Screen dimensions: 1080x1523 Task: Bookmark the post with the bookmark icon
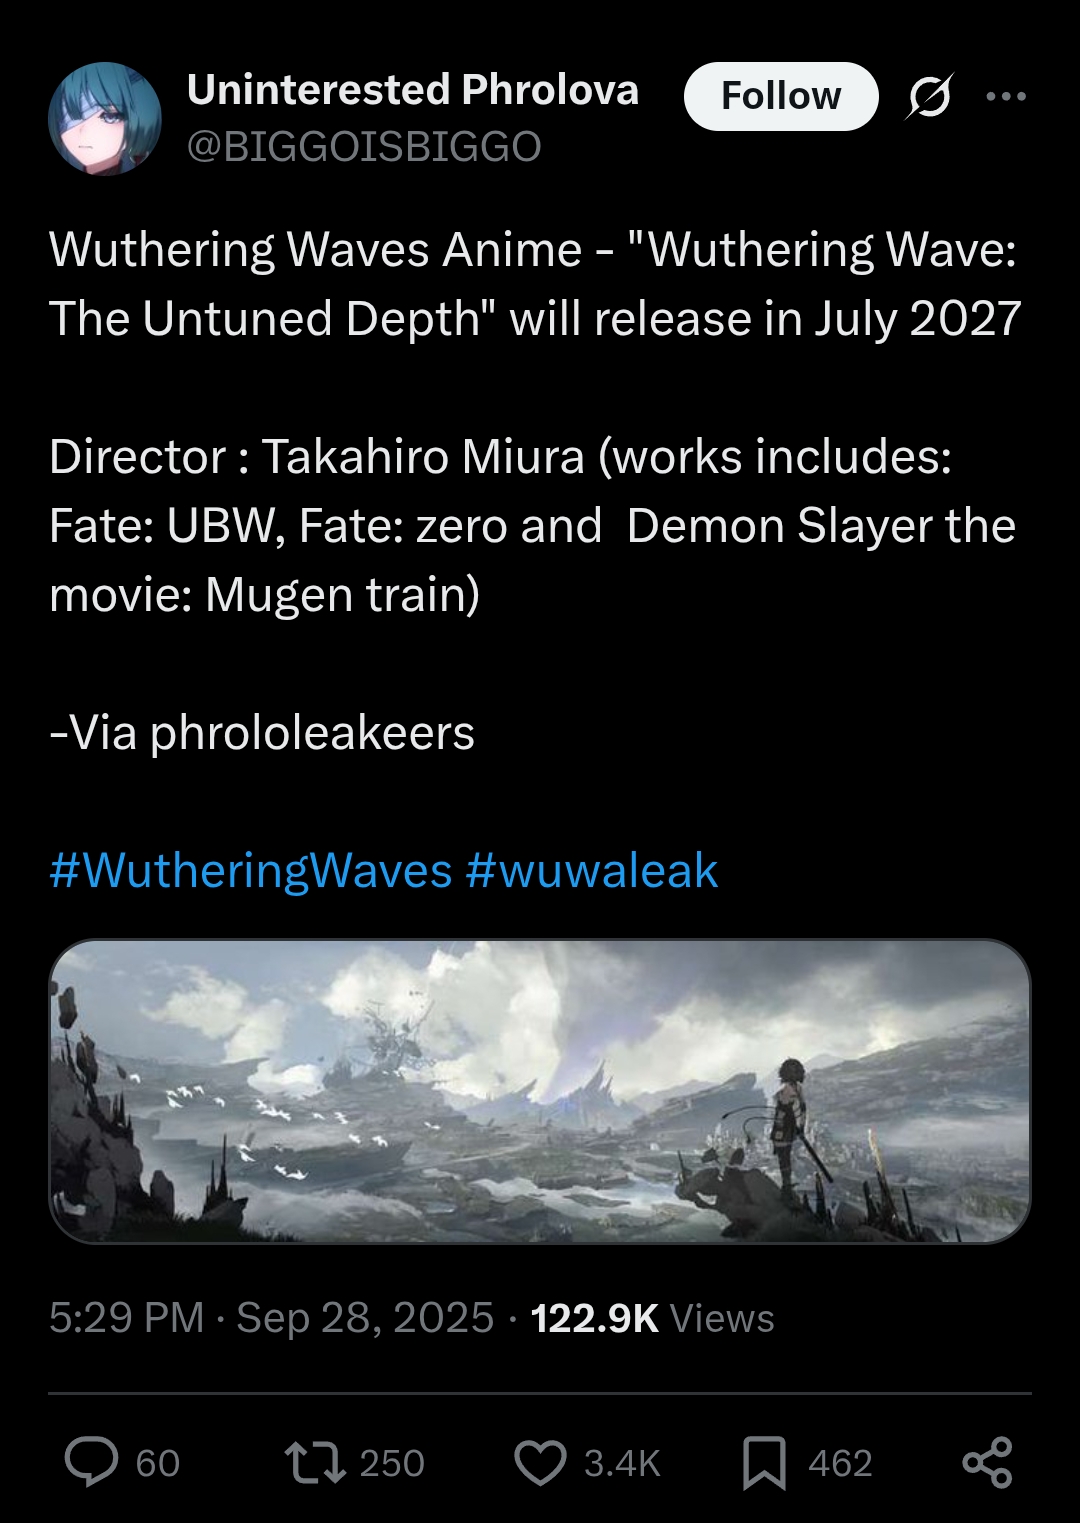(x=764, y=1463)
